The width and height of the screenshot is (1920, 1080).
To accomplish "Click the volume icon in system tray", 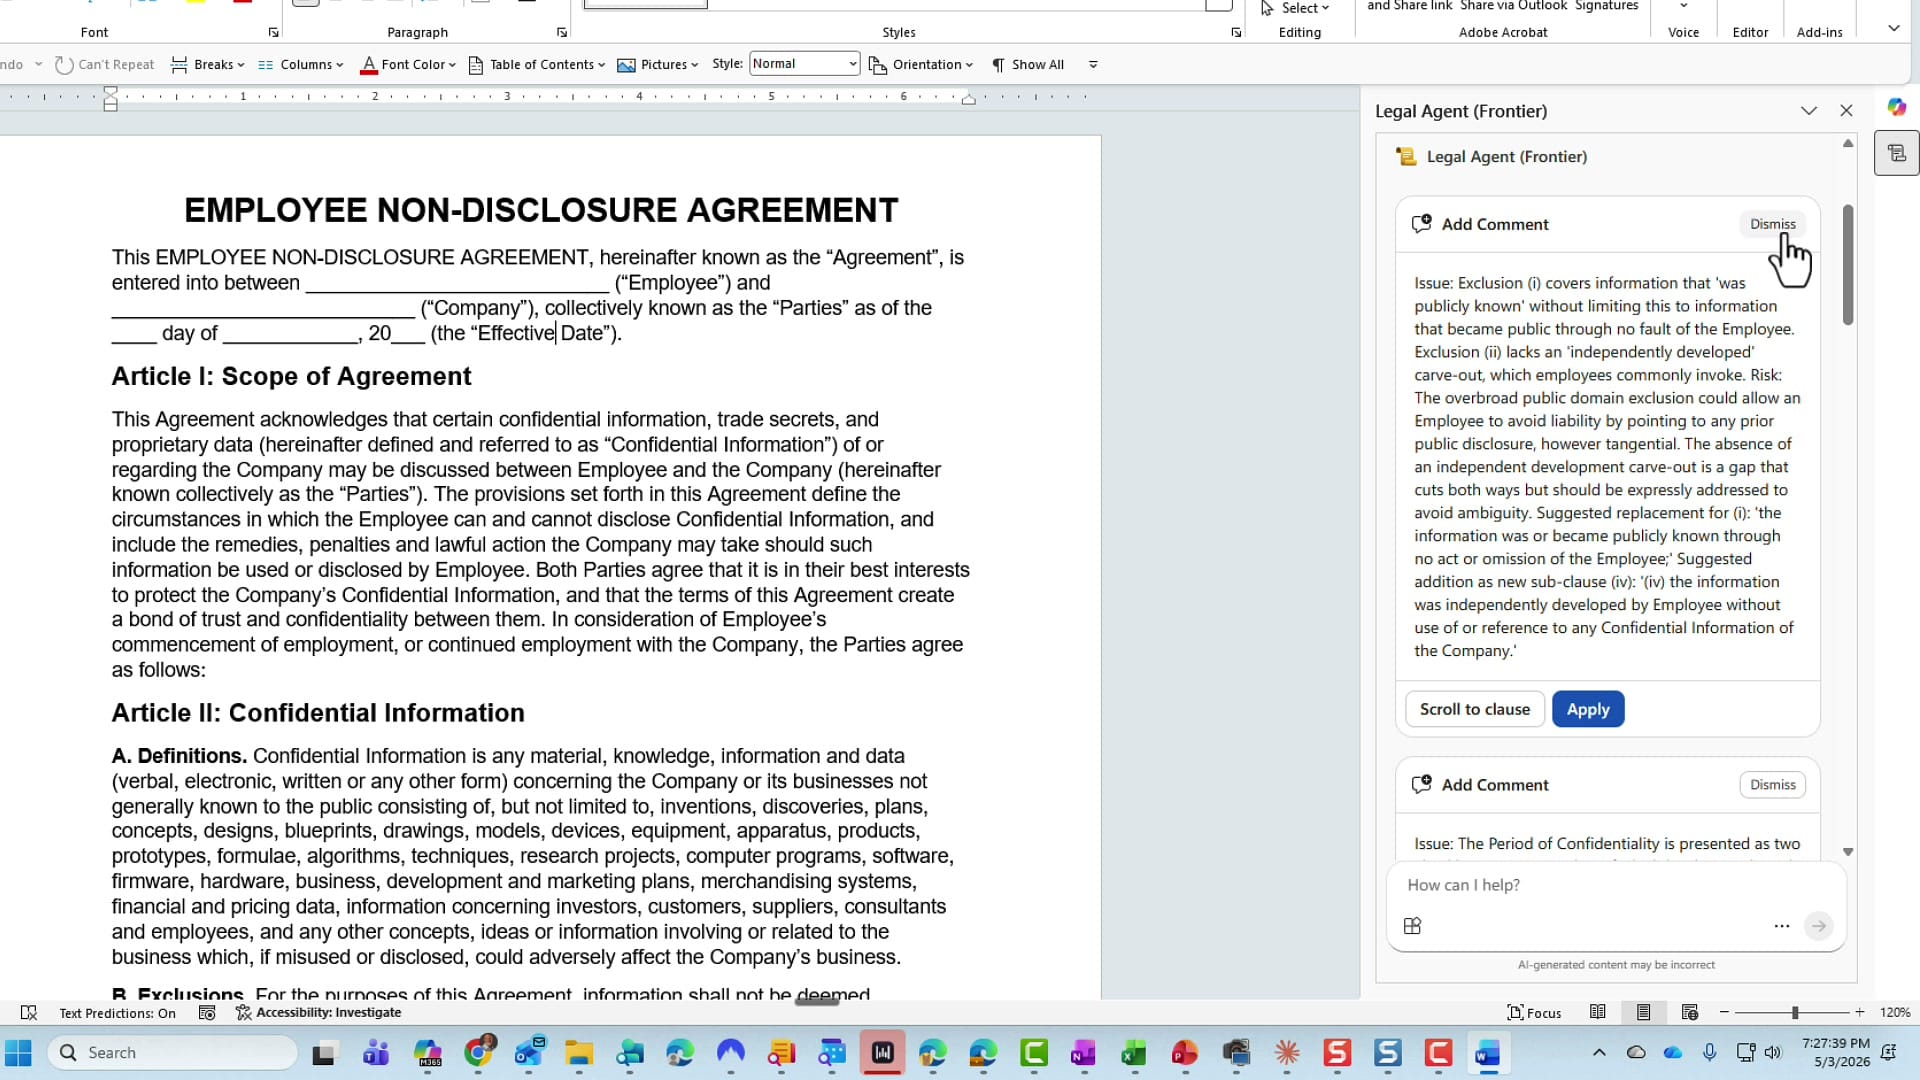I will point(1773,1053).
